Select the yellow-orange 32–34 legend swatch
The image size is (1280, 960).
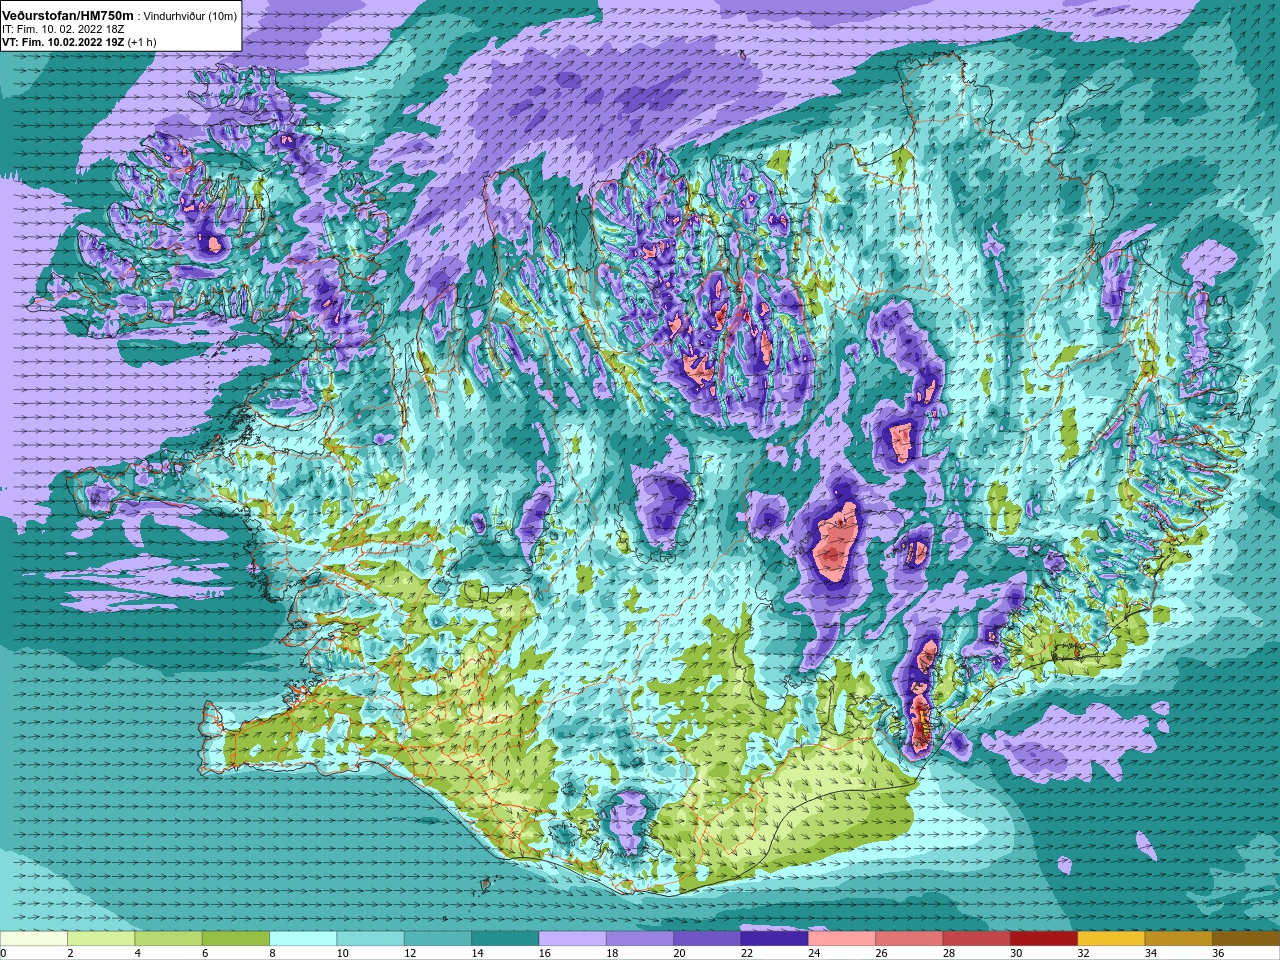point(1111,939)
